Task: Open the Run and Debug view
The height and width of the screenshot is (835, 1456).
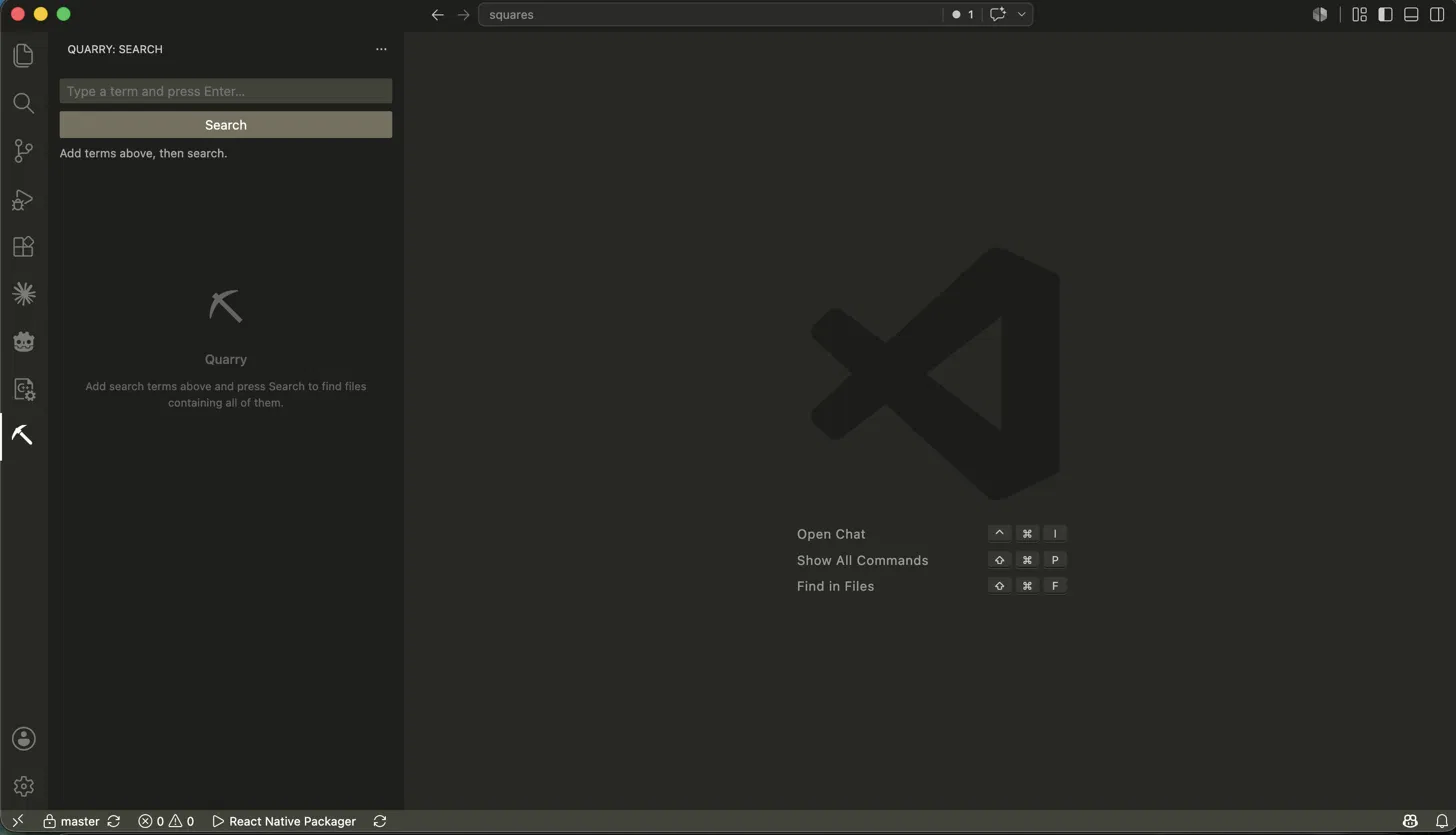Action: [23, 199]
